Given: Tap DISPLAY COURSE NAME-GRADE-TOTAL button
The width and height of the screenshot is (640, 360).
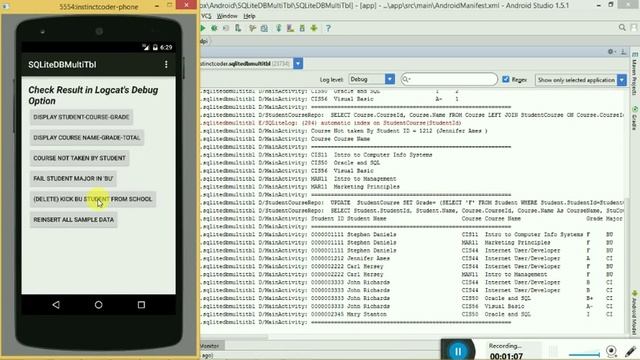Looking at the screenshot, I should pyautogui.click(x=87, y=138).
